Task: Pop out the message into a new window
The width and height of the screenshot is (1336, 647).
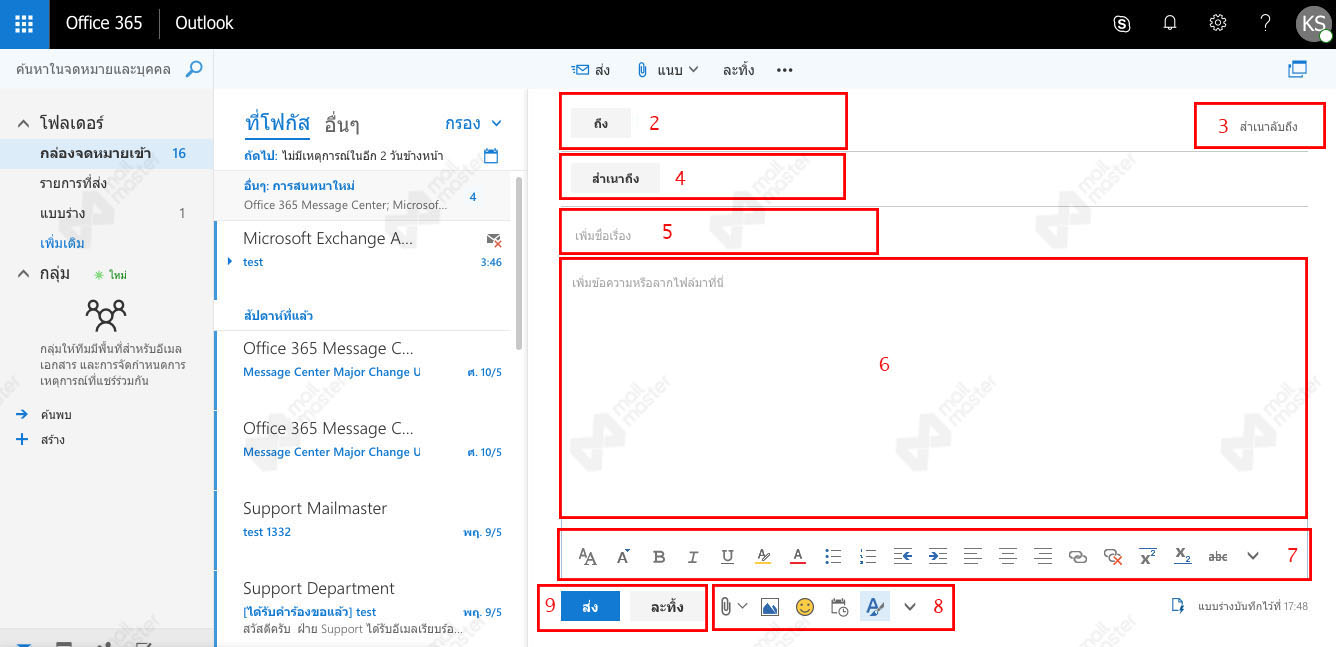Action: coord(1298,69)
